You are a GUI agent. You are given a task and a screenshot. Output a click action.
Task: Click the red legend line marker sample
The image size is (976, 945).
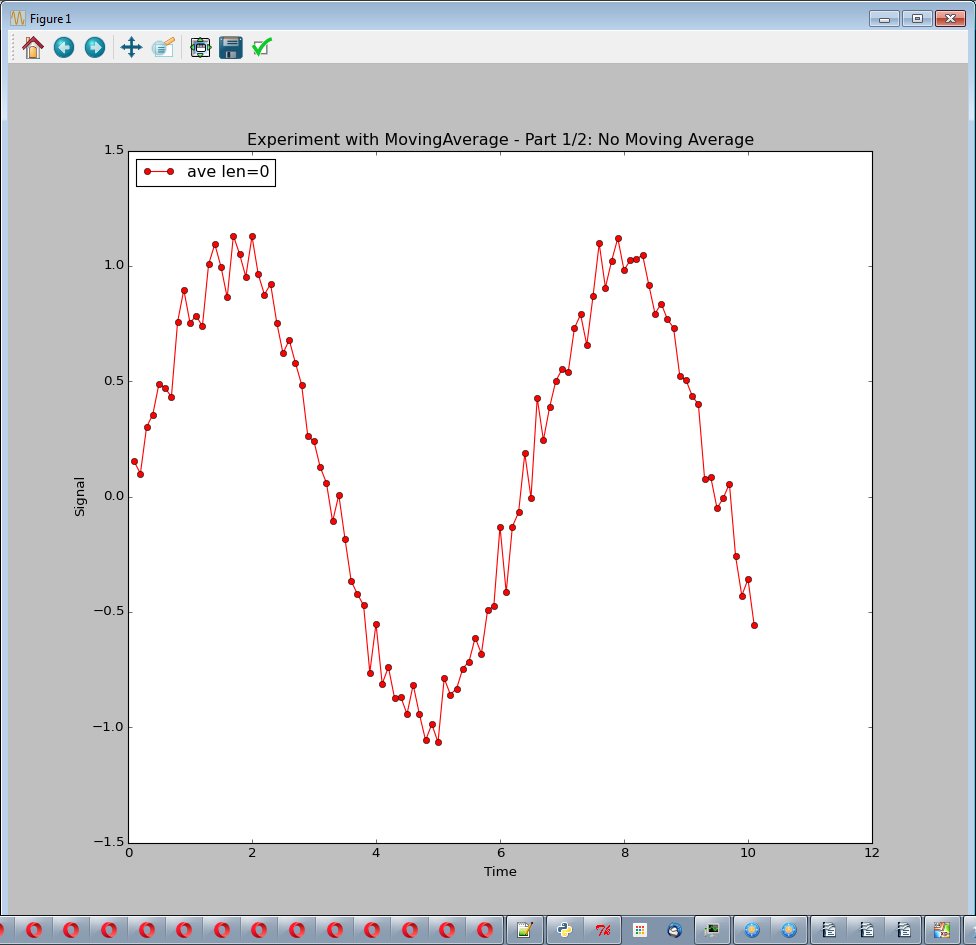click(159, 172)
